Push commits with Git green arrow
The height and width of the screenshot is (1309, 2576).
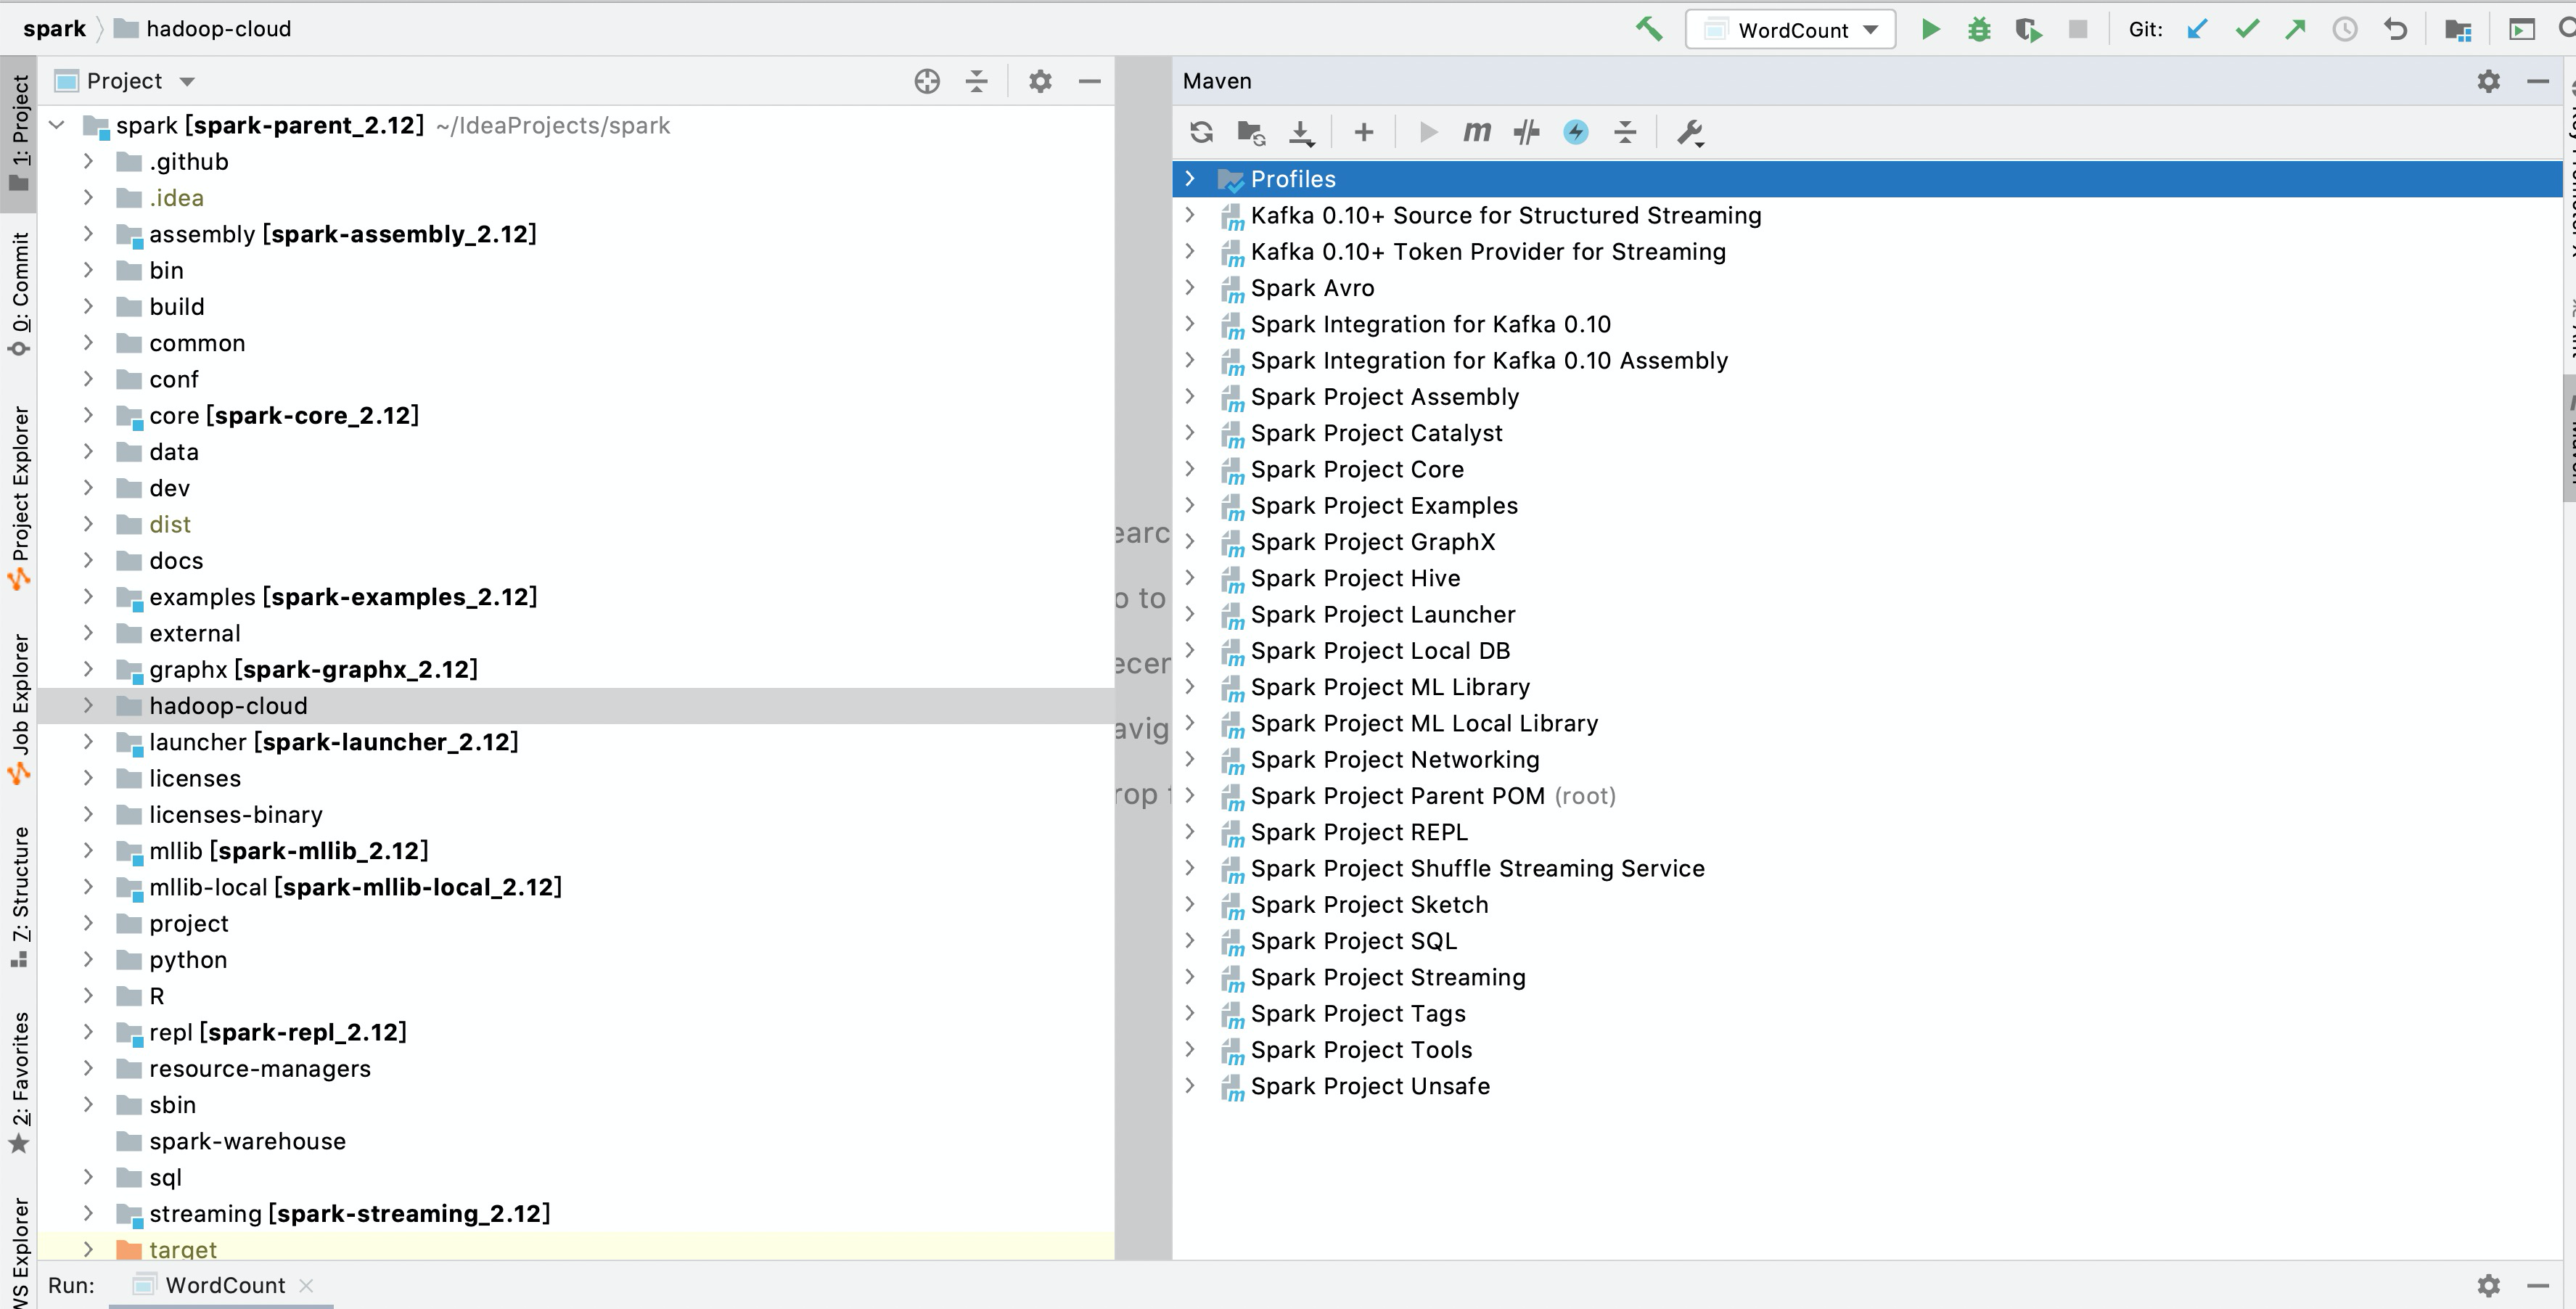pos(2295,30)
